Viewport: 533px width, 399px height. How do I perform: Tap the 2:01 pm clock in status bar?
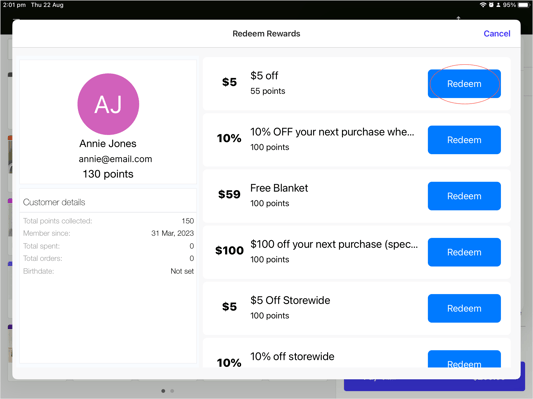tap(14, 5)
